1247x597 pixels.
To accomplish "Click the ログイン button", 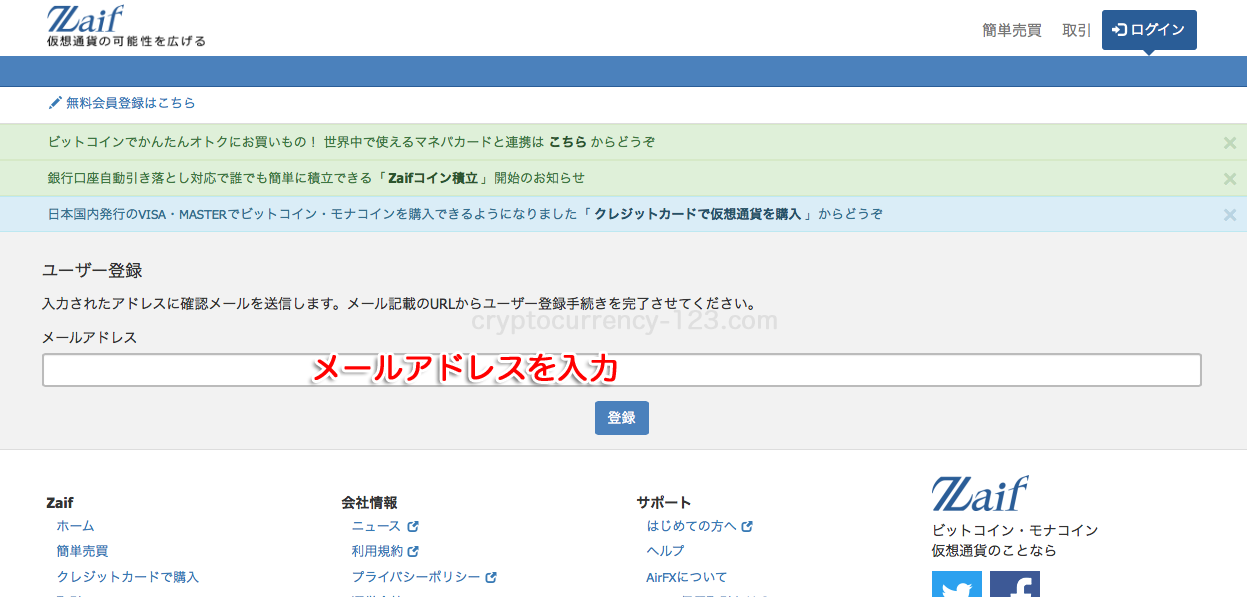I will [x=1149, y=30].
